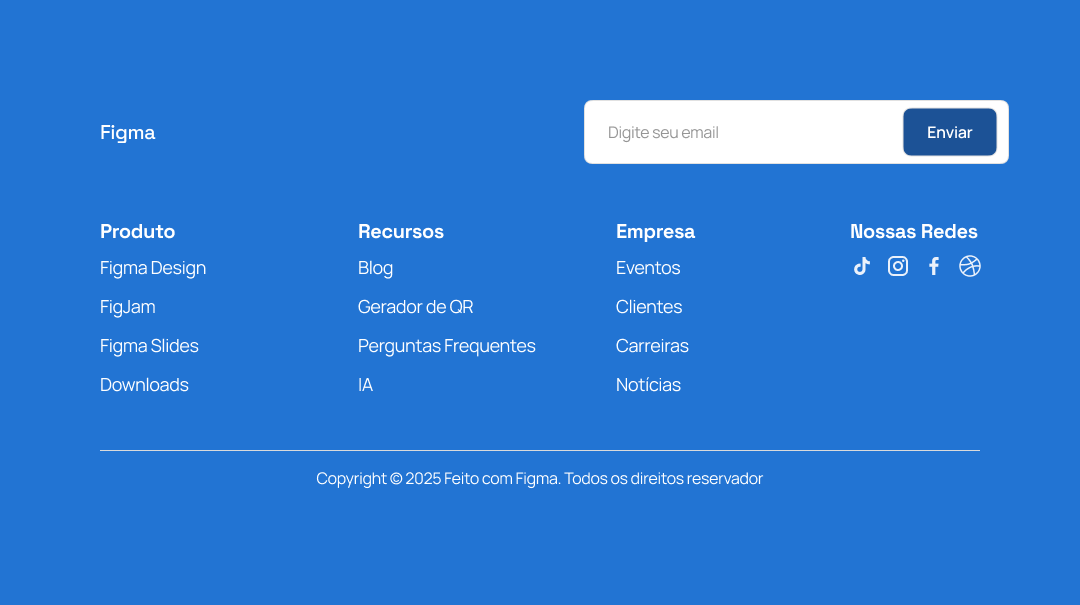Open the IA link
The height and width of the screenshot is (605, 1080).
point(365,384)
